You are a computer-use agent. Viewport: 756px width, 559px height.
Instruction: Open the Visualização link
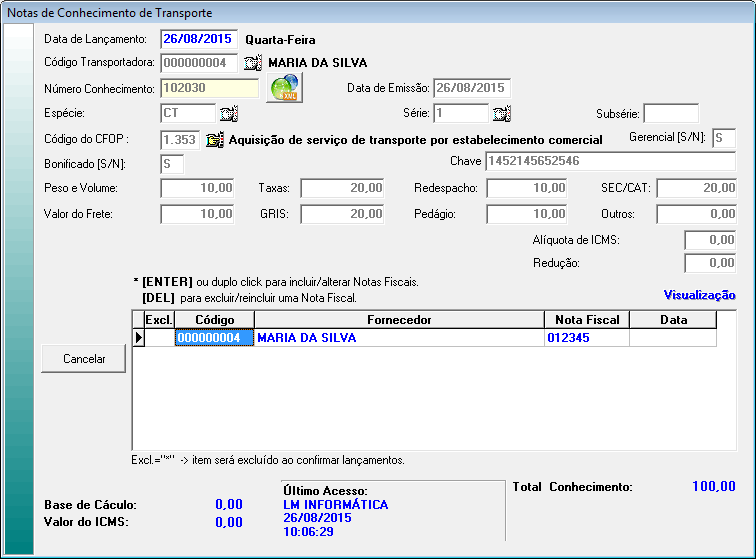(x=699, y=295)
